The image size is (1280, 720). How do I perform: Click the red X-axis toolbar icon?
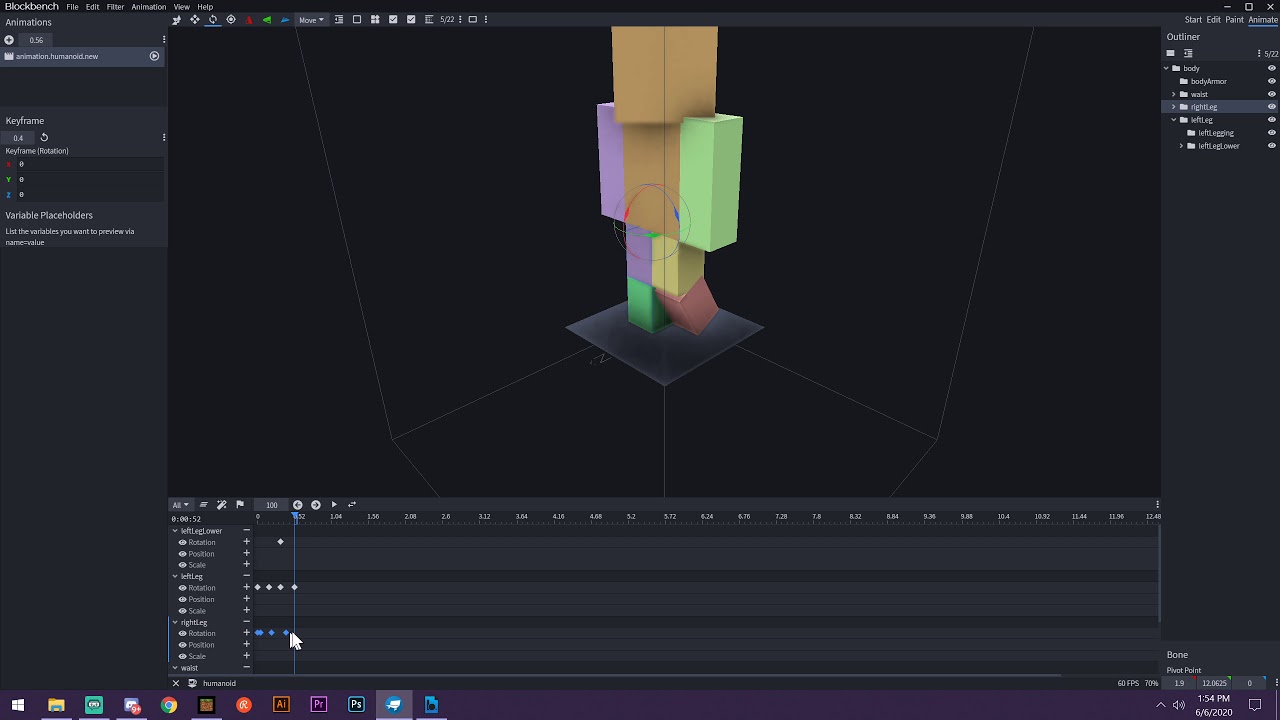(x=249, y=19)
